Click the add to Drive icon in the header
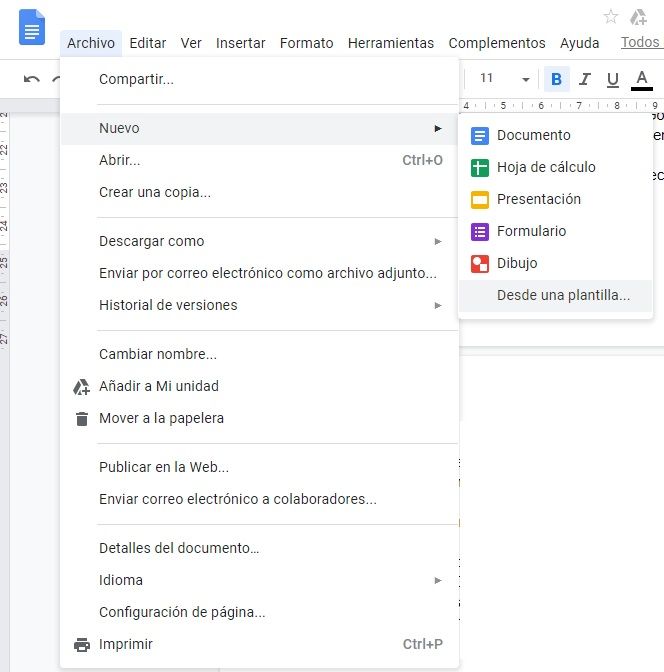 click(x=638, y=16)
